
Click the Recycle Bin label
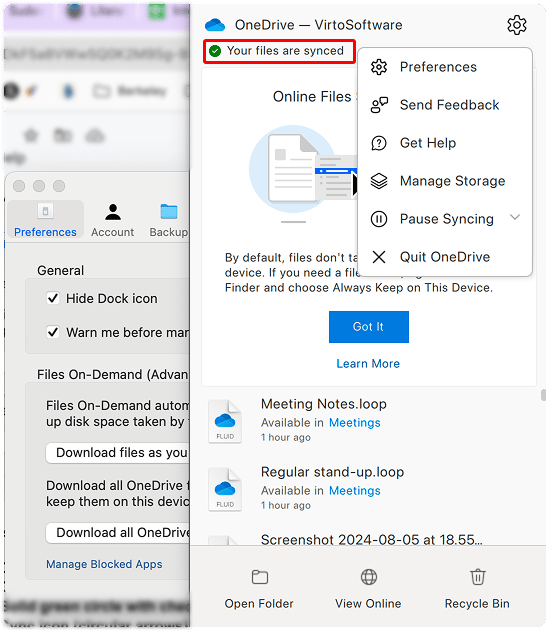pyautogui.click(x=477, y=604)
